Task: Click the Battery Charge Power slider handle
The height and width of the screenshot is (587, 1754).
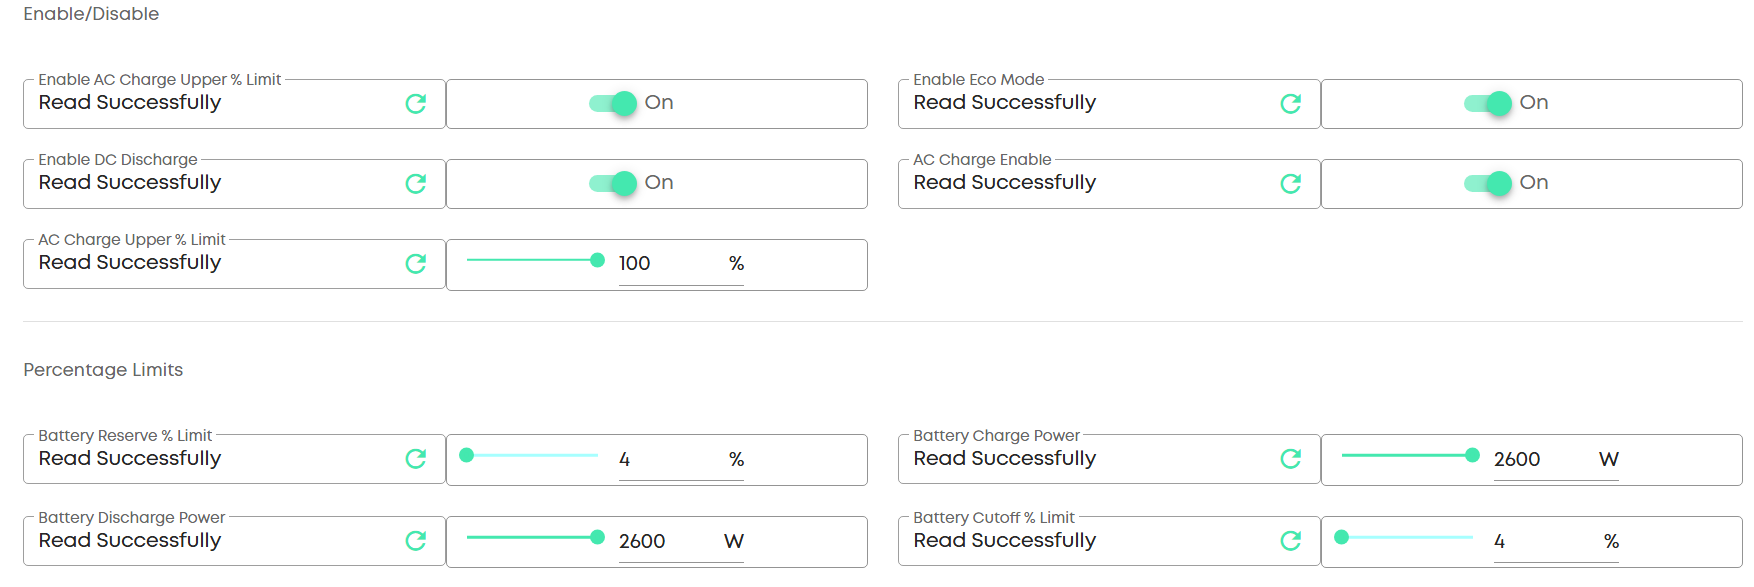Action: tap(1472, 455)
